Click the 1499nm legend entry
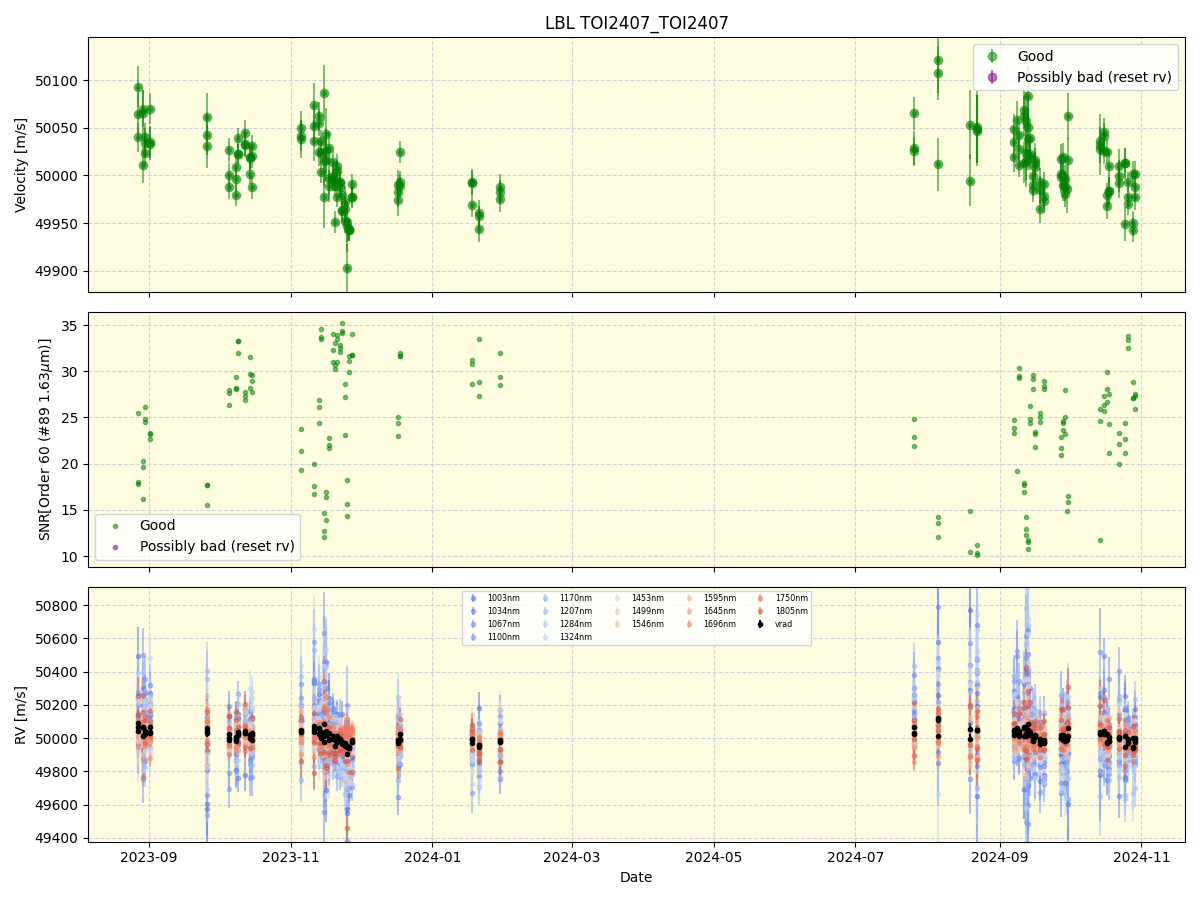1200x900 pixels. tap(639, 611)
